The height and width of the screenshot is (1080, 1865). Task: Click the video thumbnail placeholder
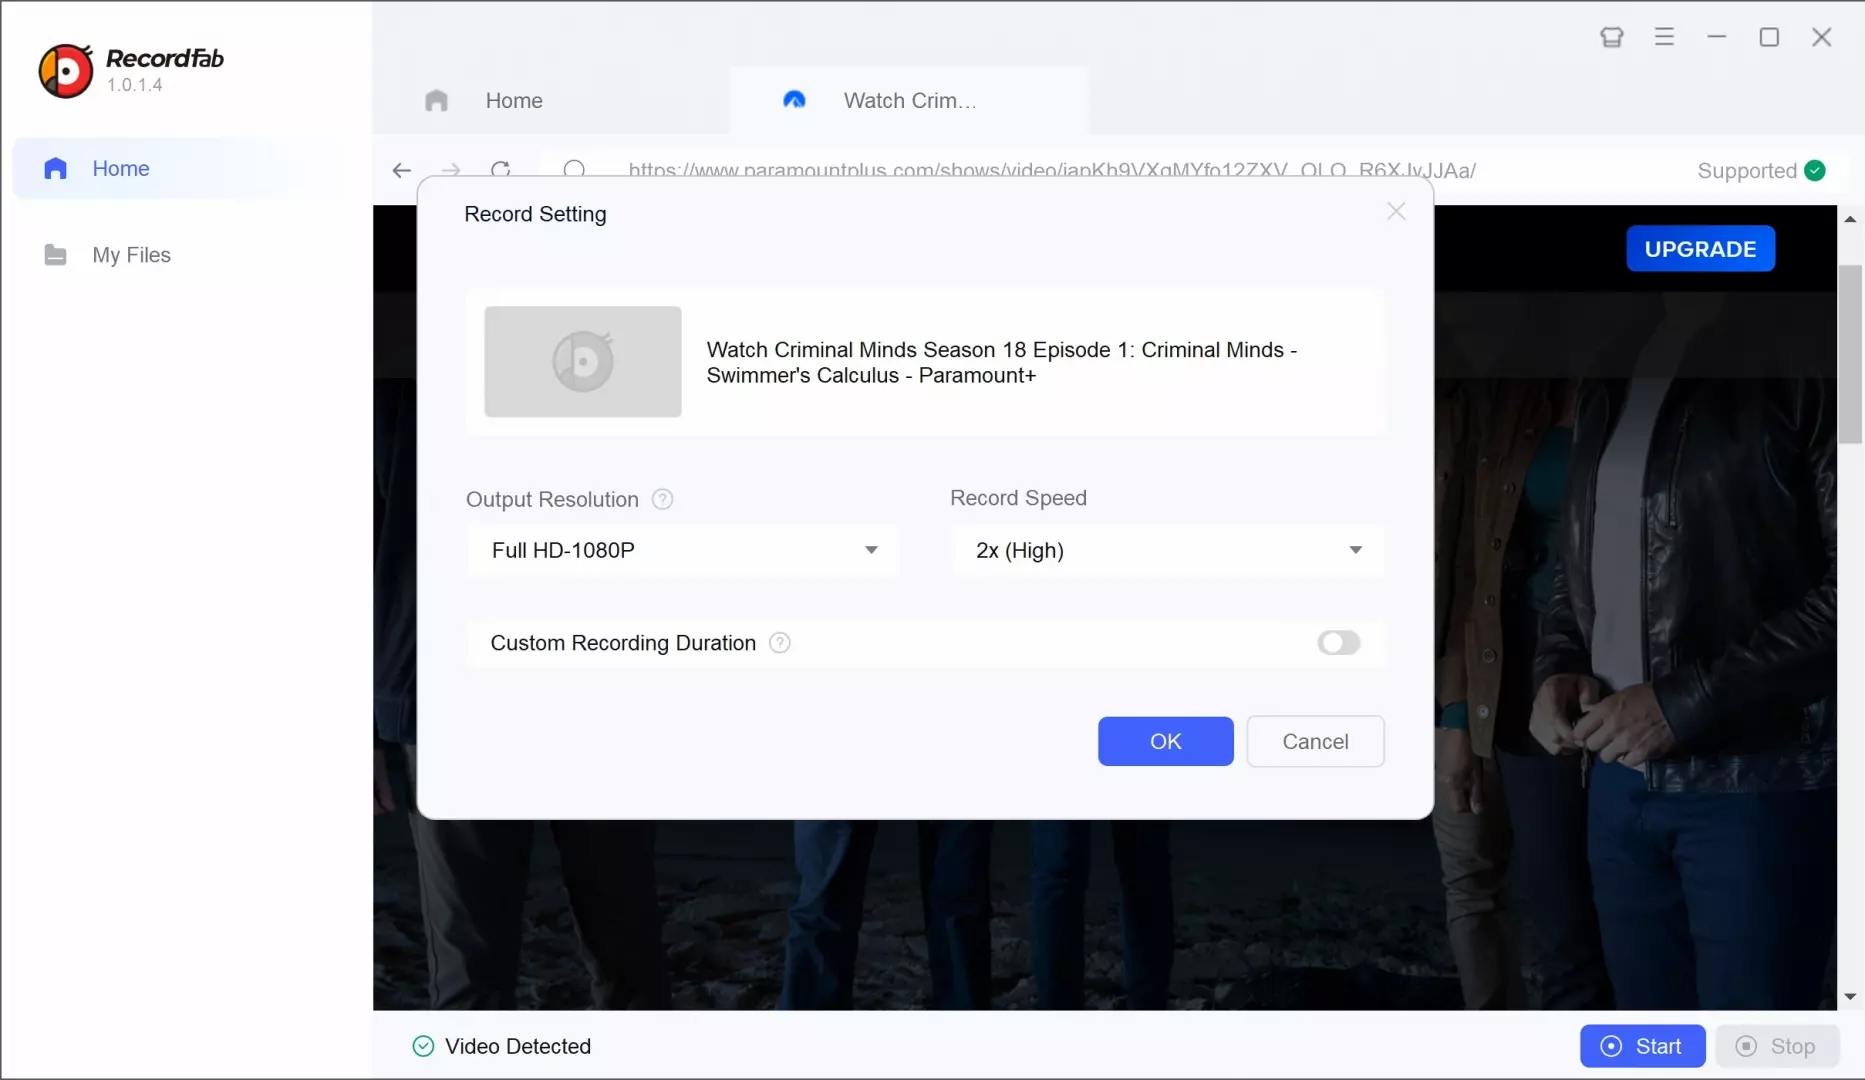(583, 362)
